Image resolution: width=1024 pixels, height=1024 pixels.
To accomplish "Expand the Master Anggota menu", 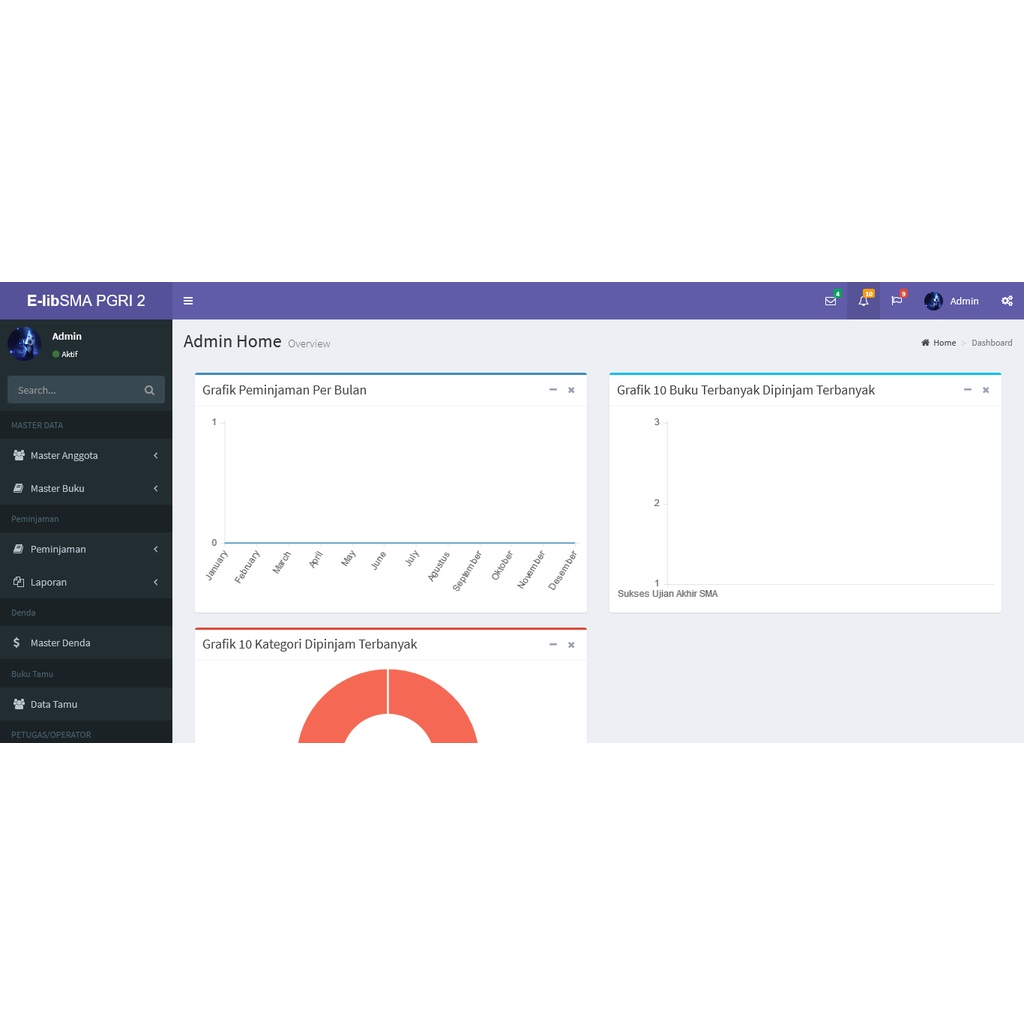I will [86, 456].
